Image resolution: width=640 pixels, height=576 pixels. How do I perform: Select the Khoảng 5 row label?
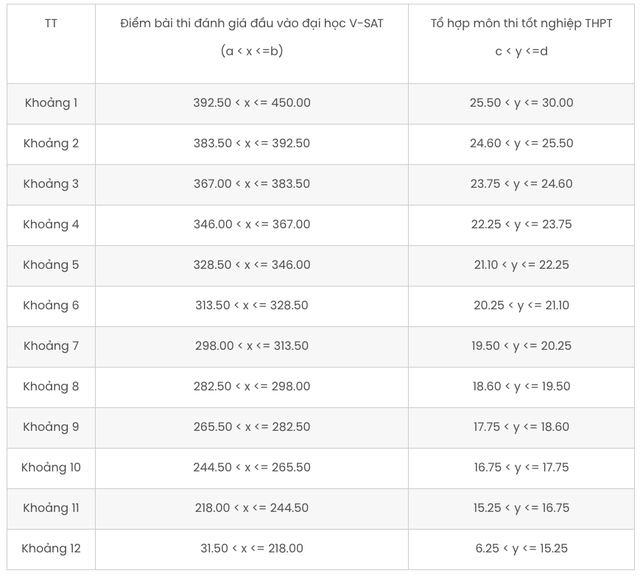click(x=51, y=265)
